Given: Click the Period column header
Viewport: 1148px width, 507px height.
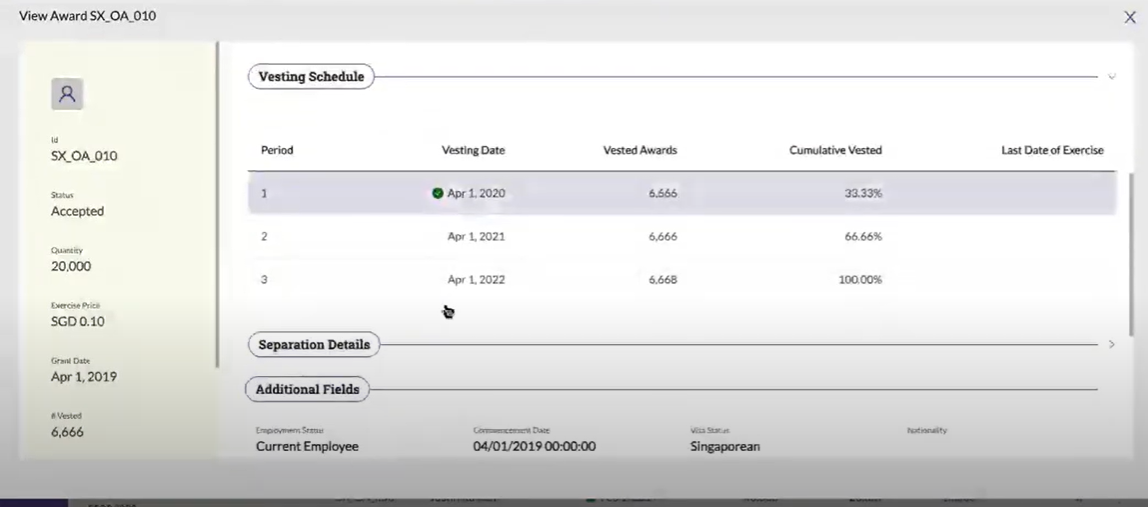Looking at the screenshot, I should point(277,150).
